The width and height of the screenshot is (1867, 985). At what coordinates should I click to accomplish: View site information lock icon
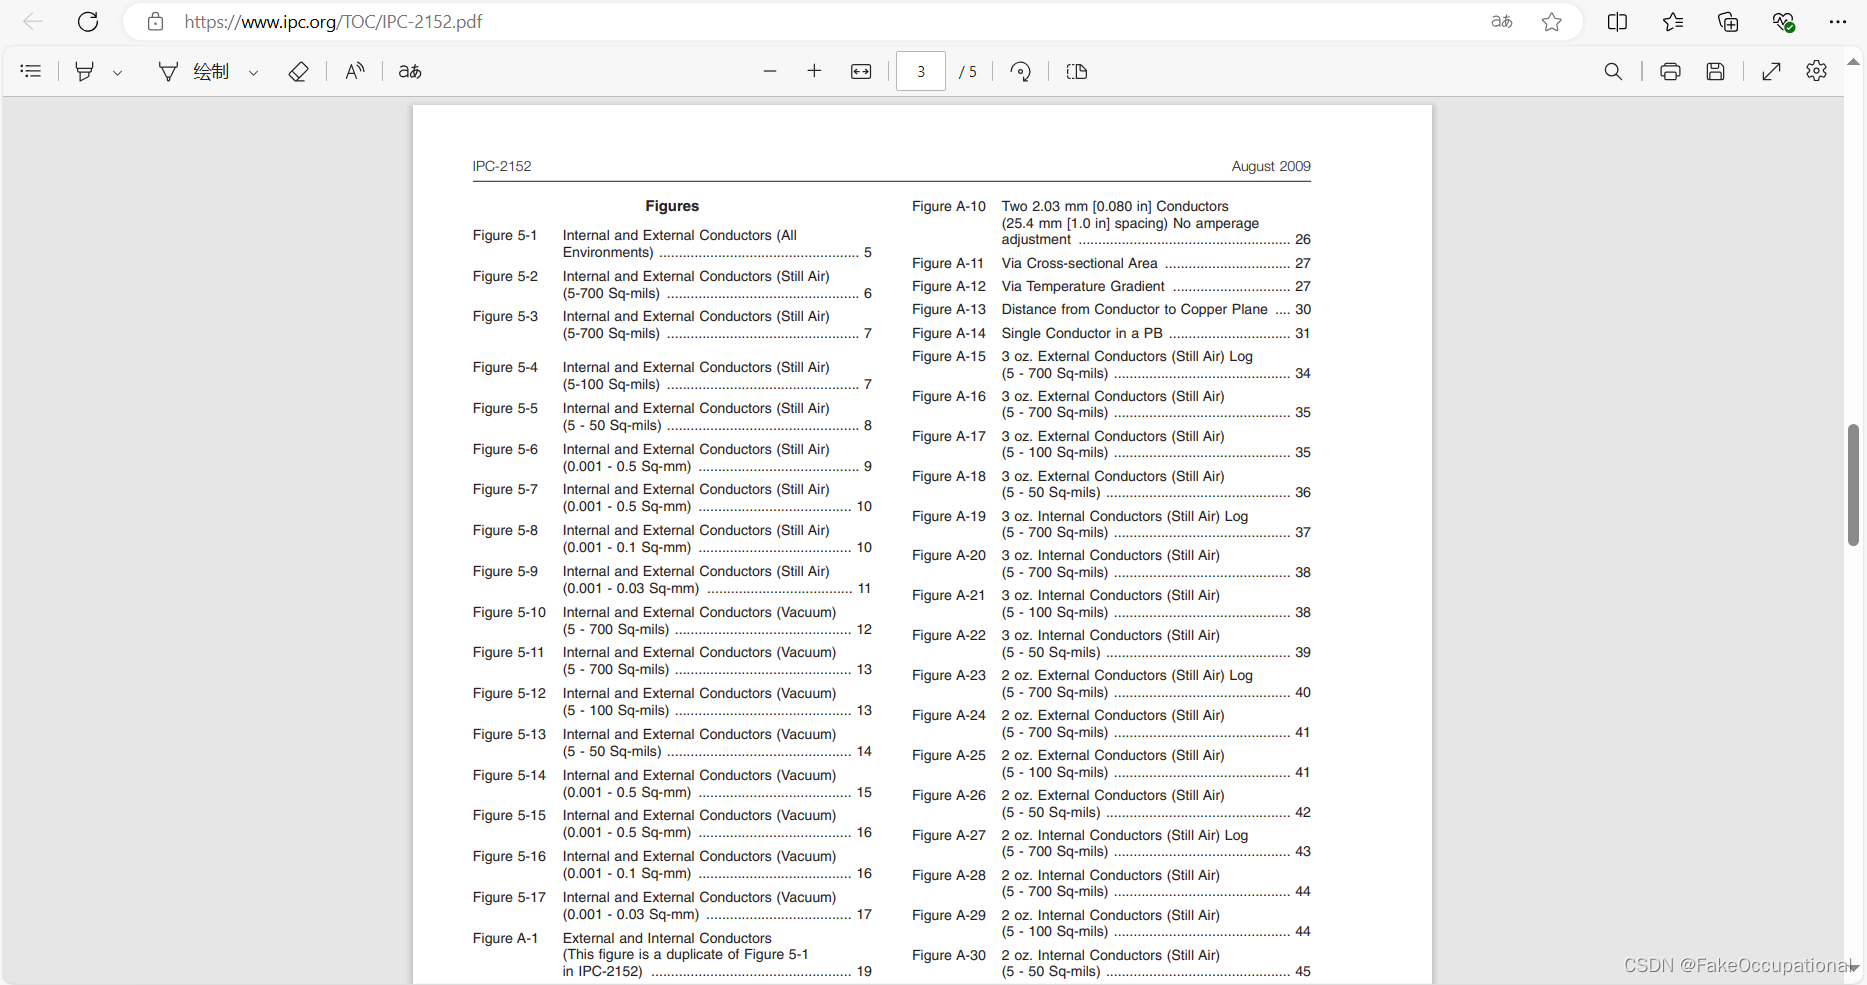pos(155,21)
